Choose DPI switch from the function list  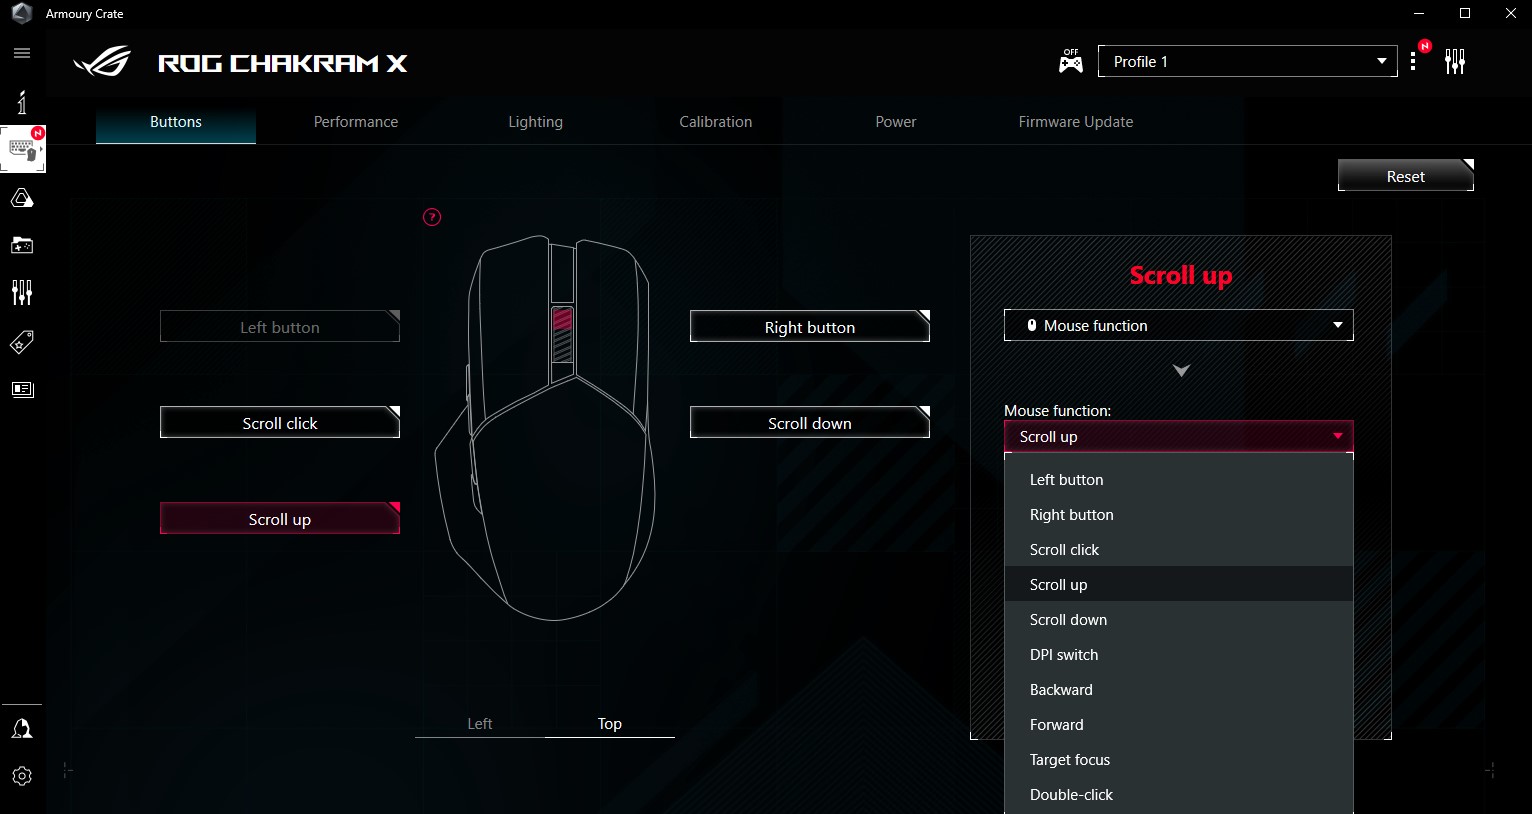[1179, 655]
